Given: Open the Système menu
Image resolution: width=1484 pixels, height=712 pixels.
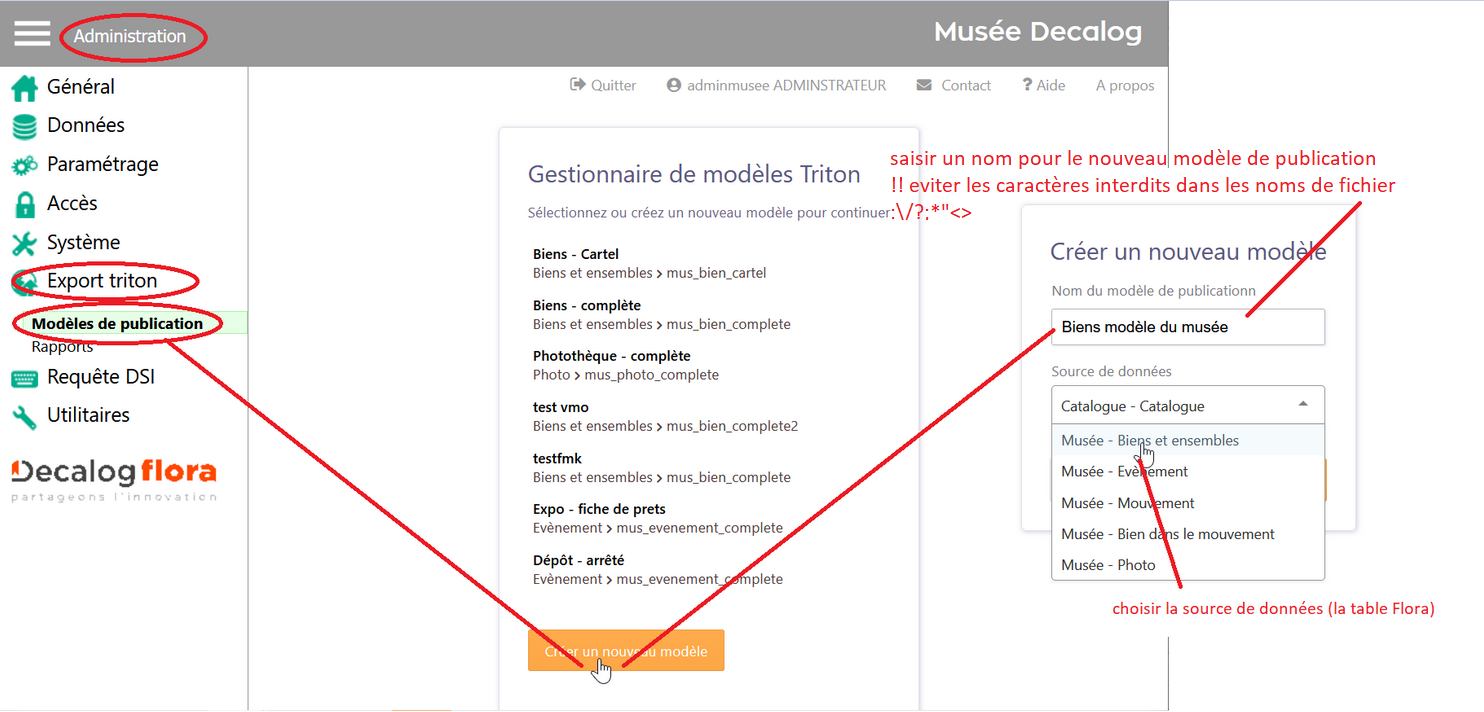Looking at the screenshot, I should point(83,242).
